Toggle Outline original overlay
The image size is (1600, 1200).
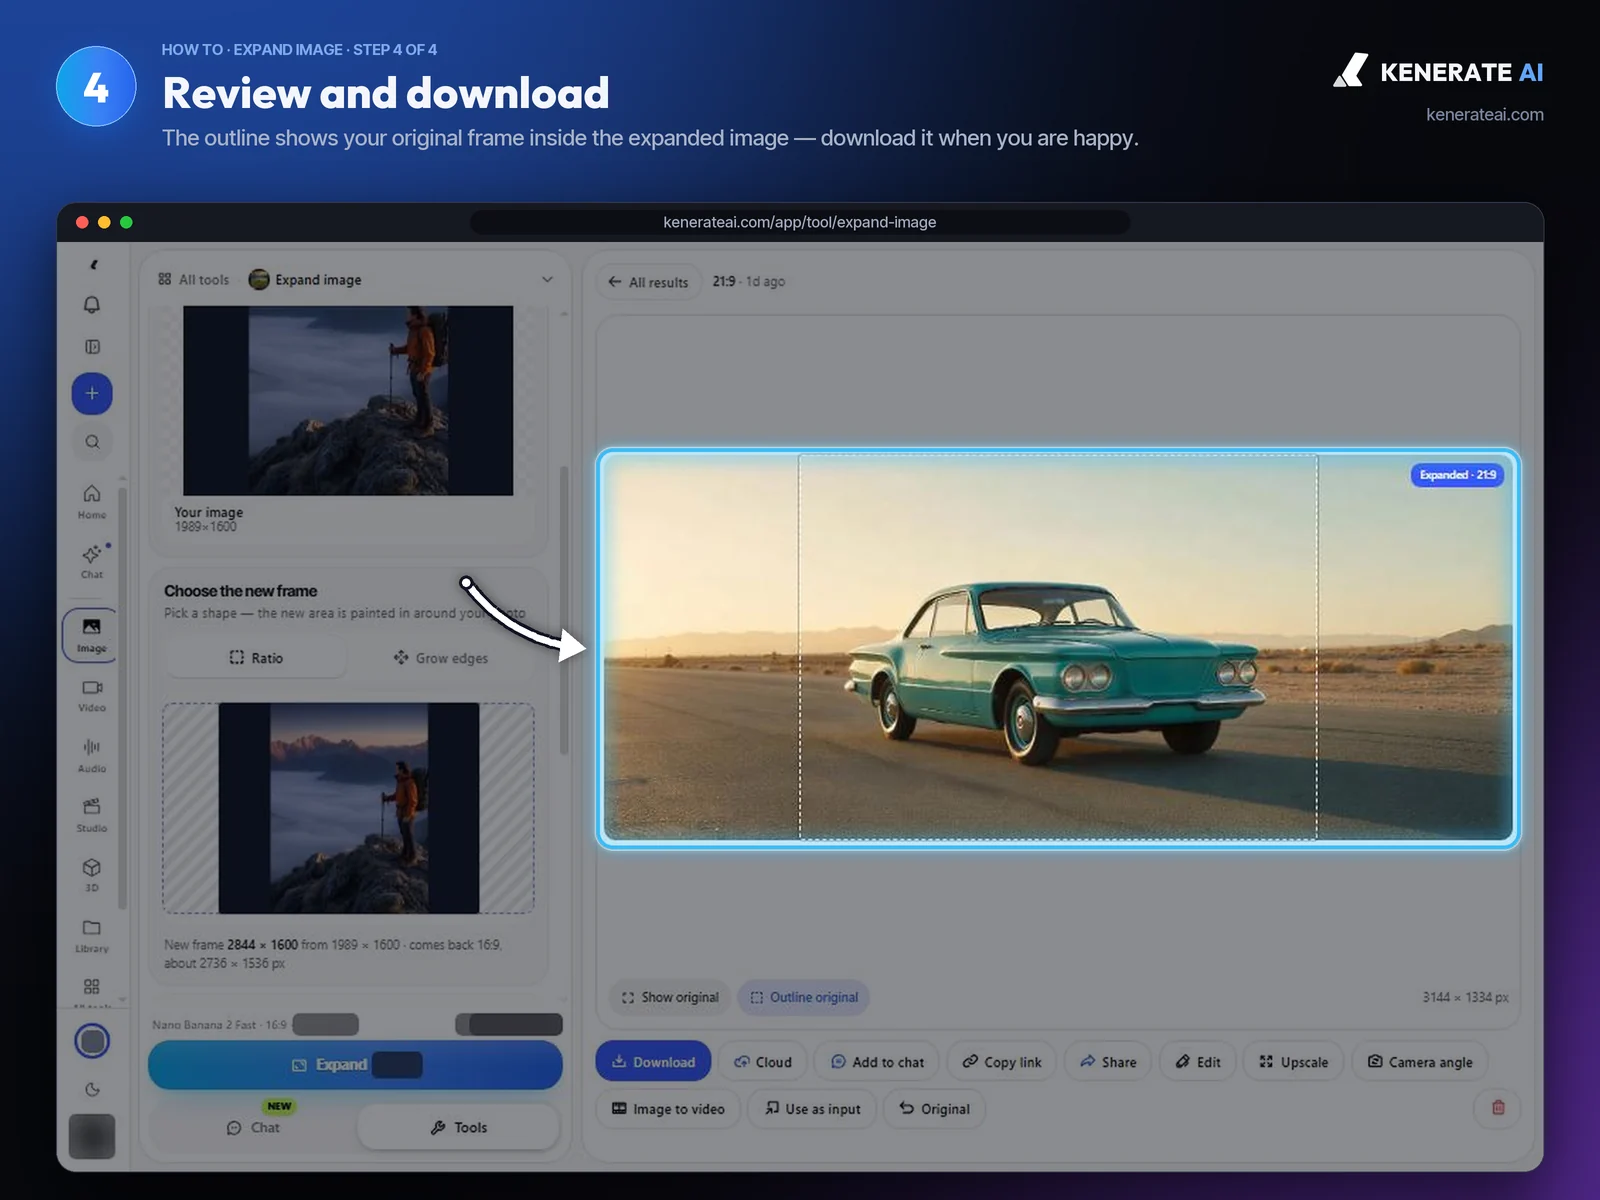tap(804, 998)
